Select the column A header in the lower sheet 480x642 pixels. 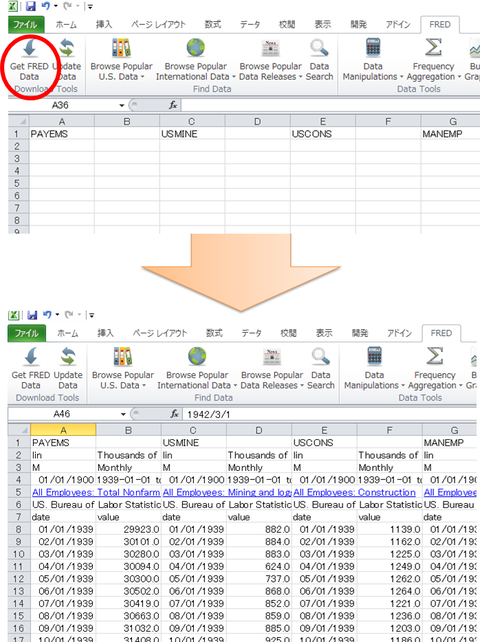(63, 430)
